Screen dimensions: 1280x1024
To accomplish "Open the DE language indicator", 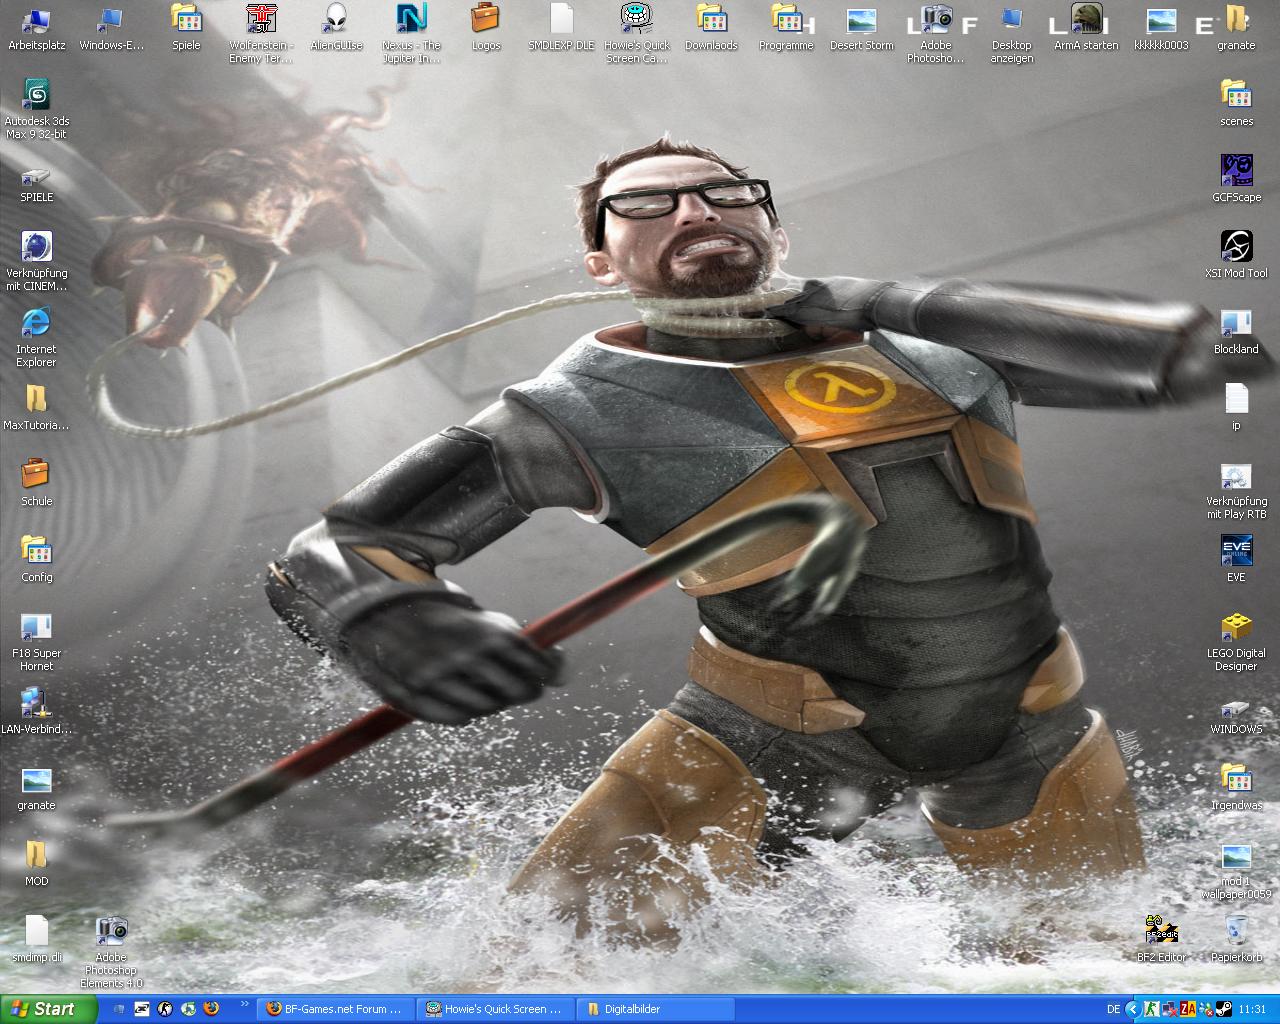I will coord(1114,1009).
